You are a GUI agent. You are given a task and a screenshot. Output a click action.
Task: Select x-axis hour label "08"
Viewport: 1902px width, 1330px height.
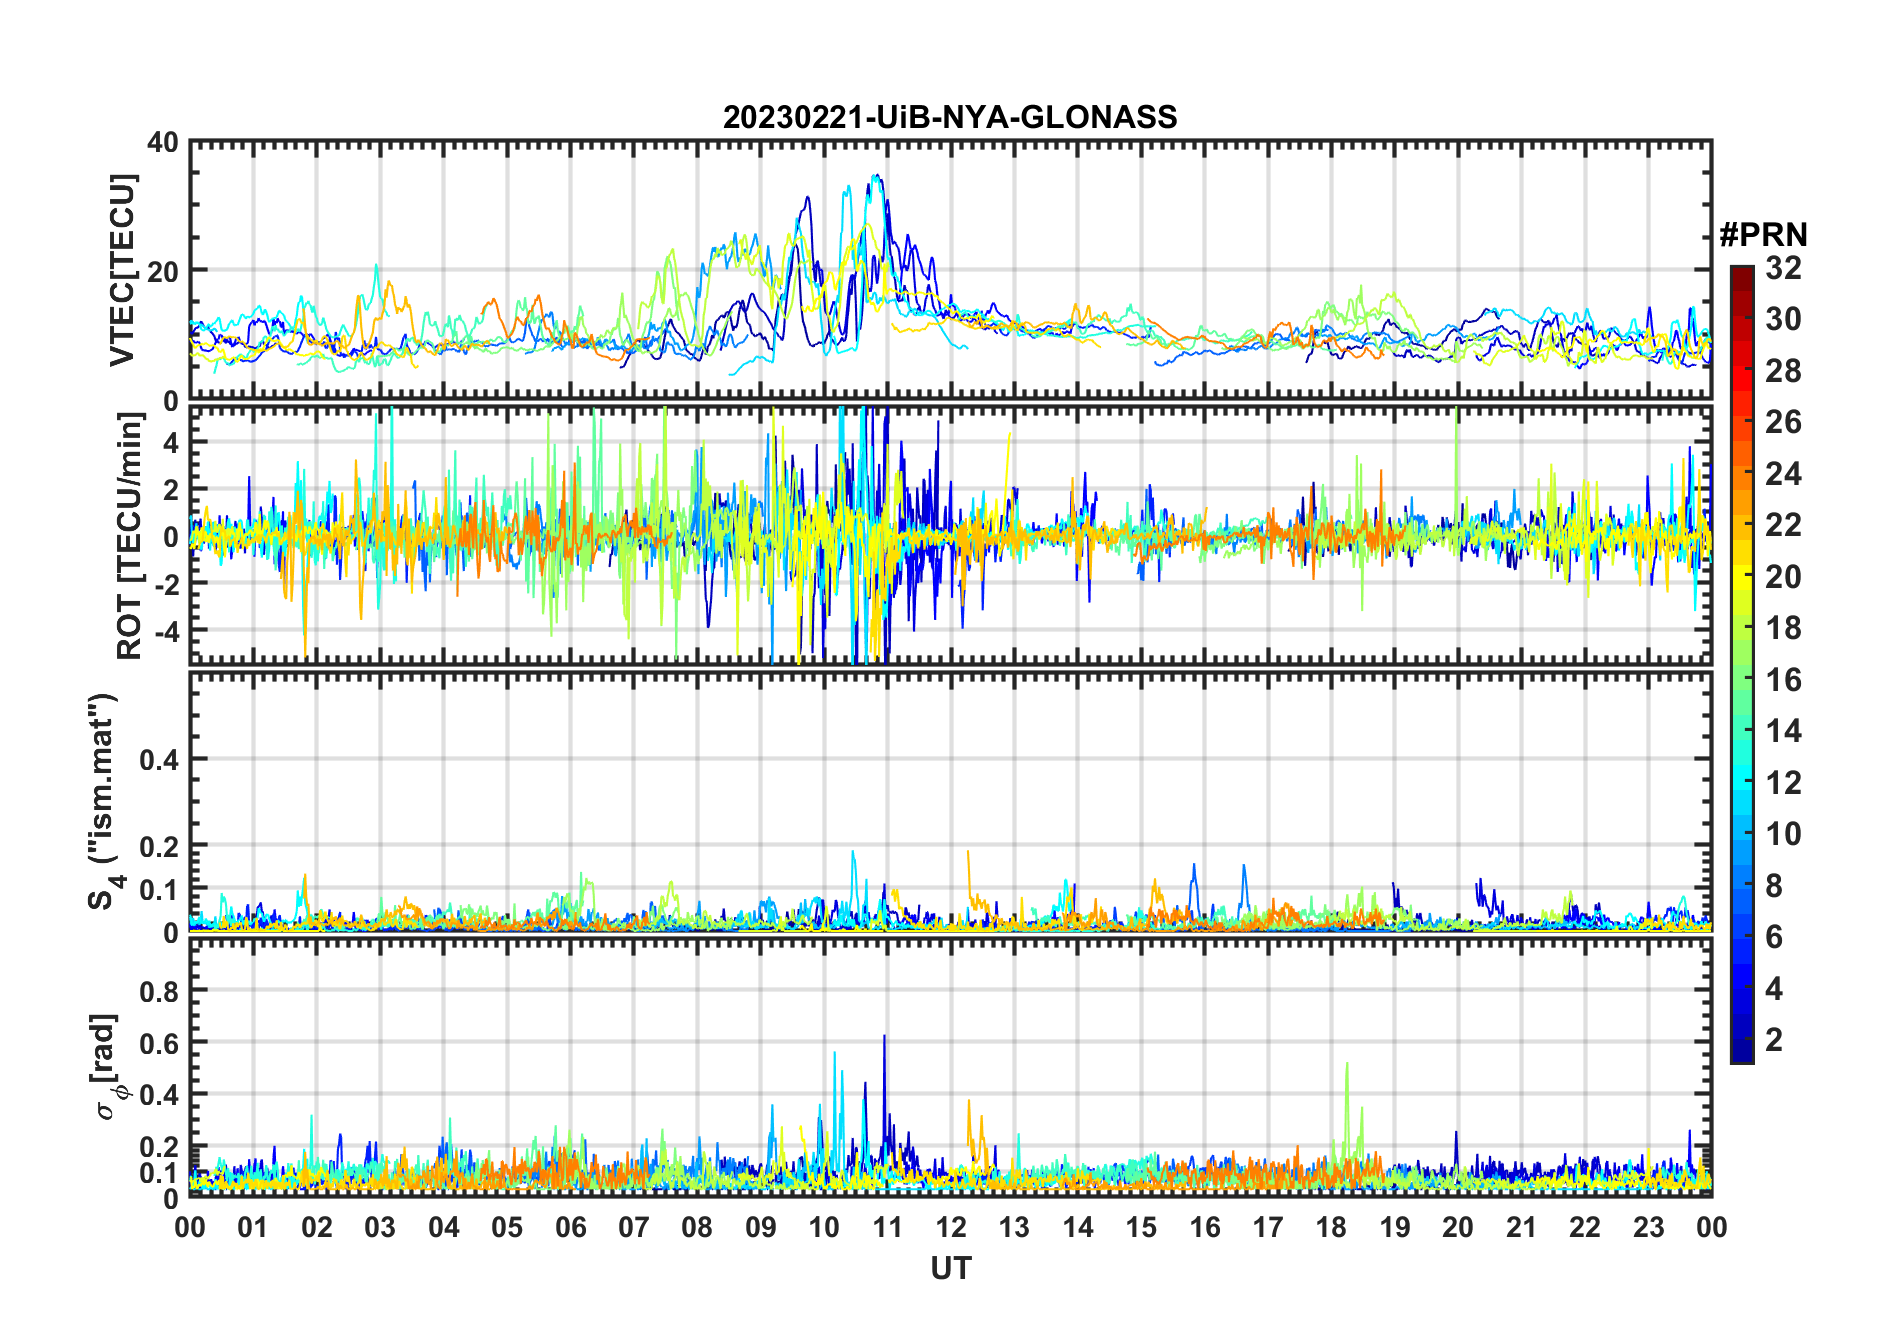[697, 1227]
